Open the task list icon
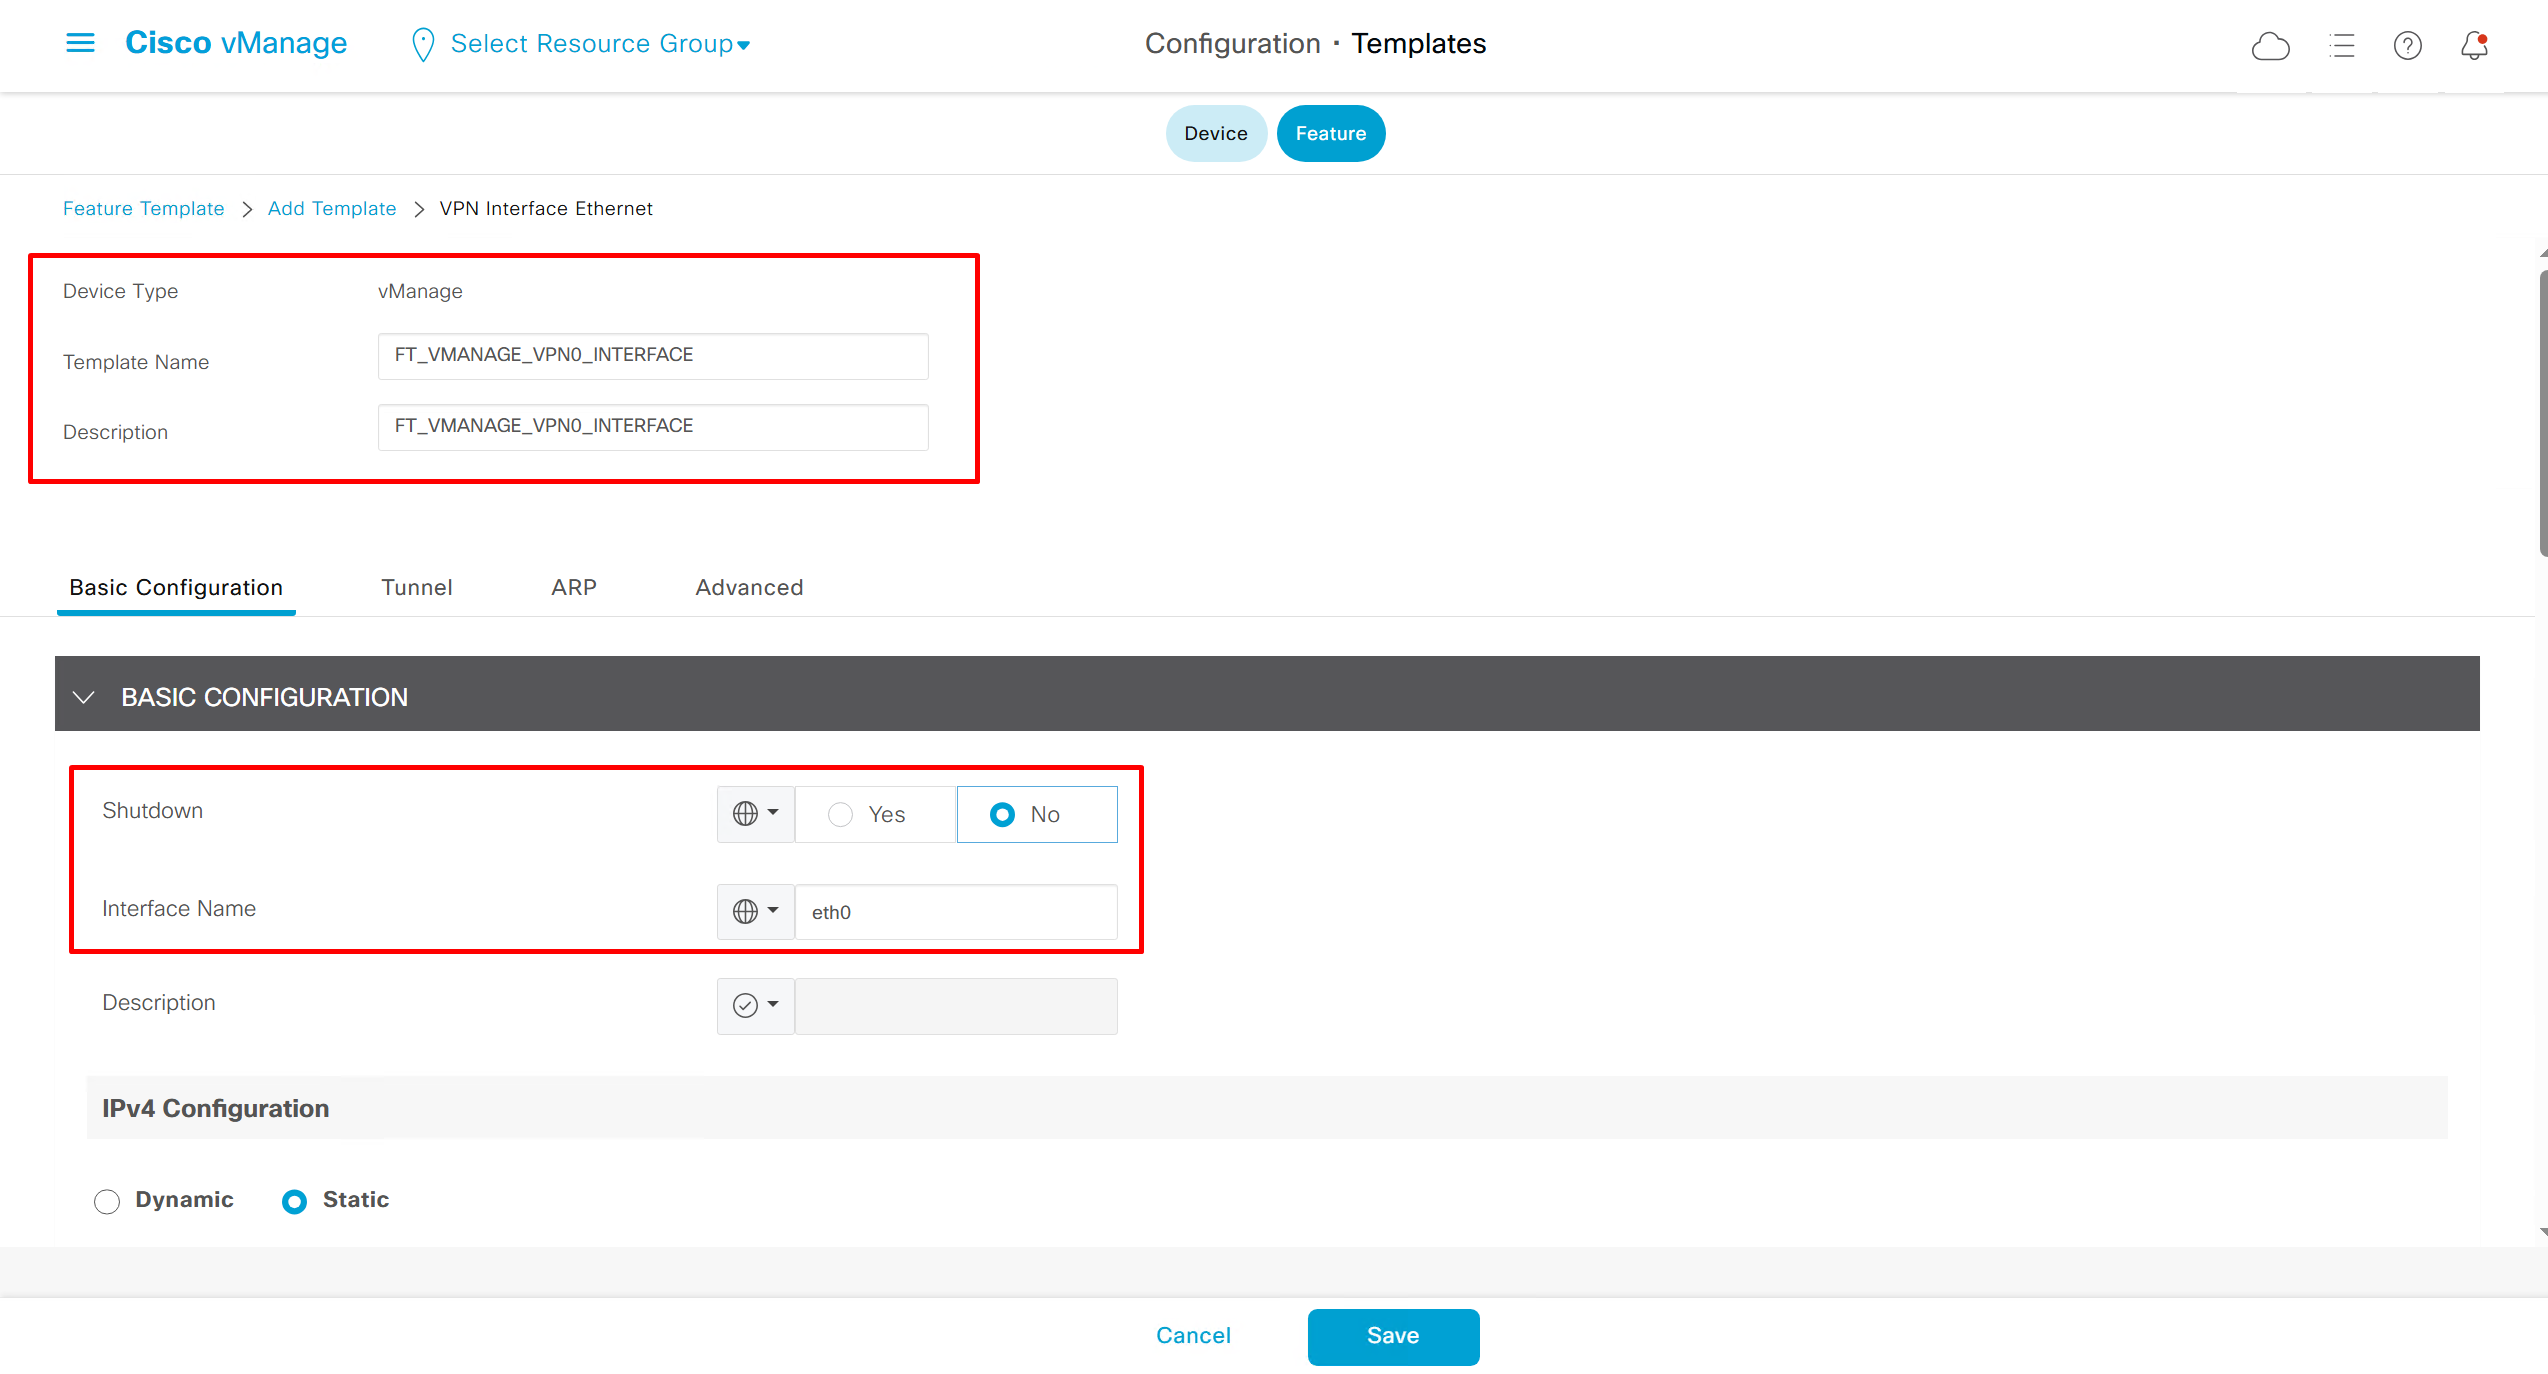This screenshot has width=2548, height=1374. pyautogui.click(x=2341, y=46)
